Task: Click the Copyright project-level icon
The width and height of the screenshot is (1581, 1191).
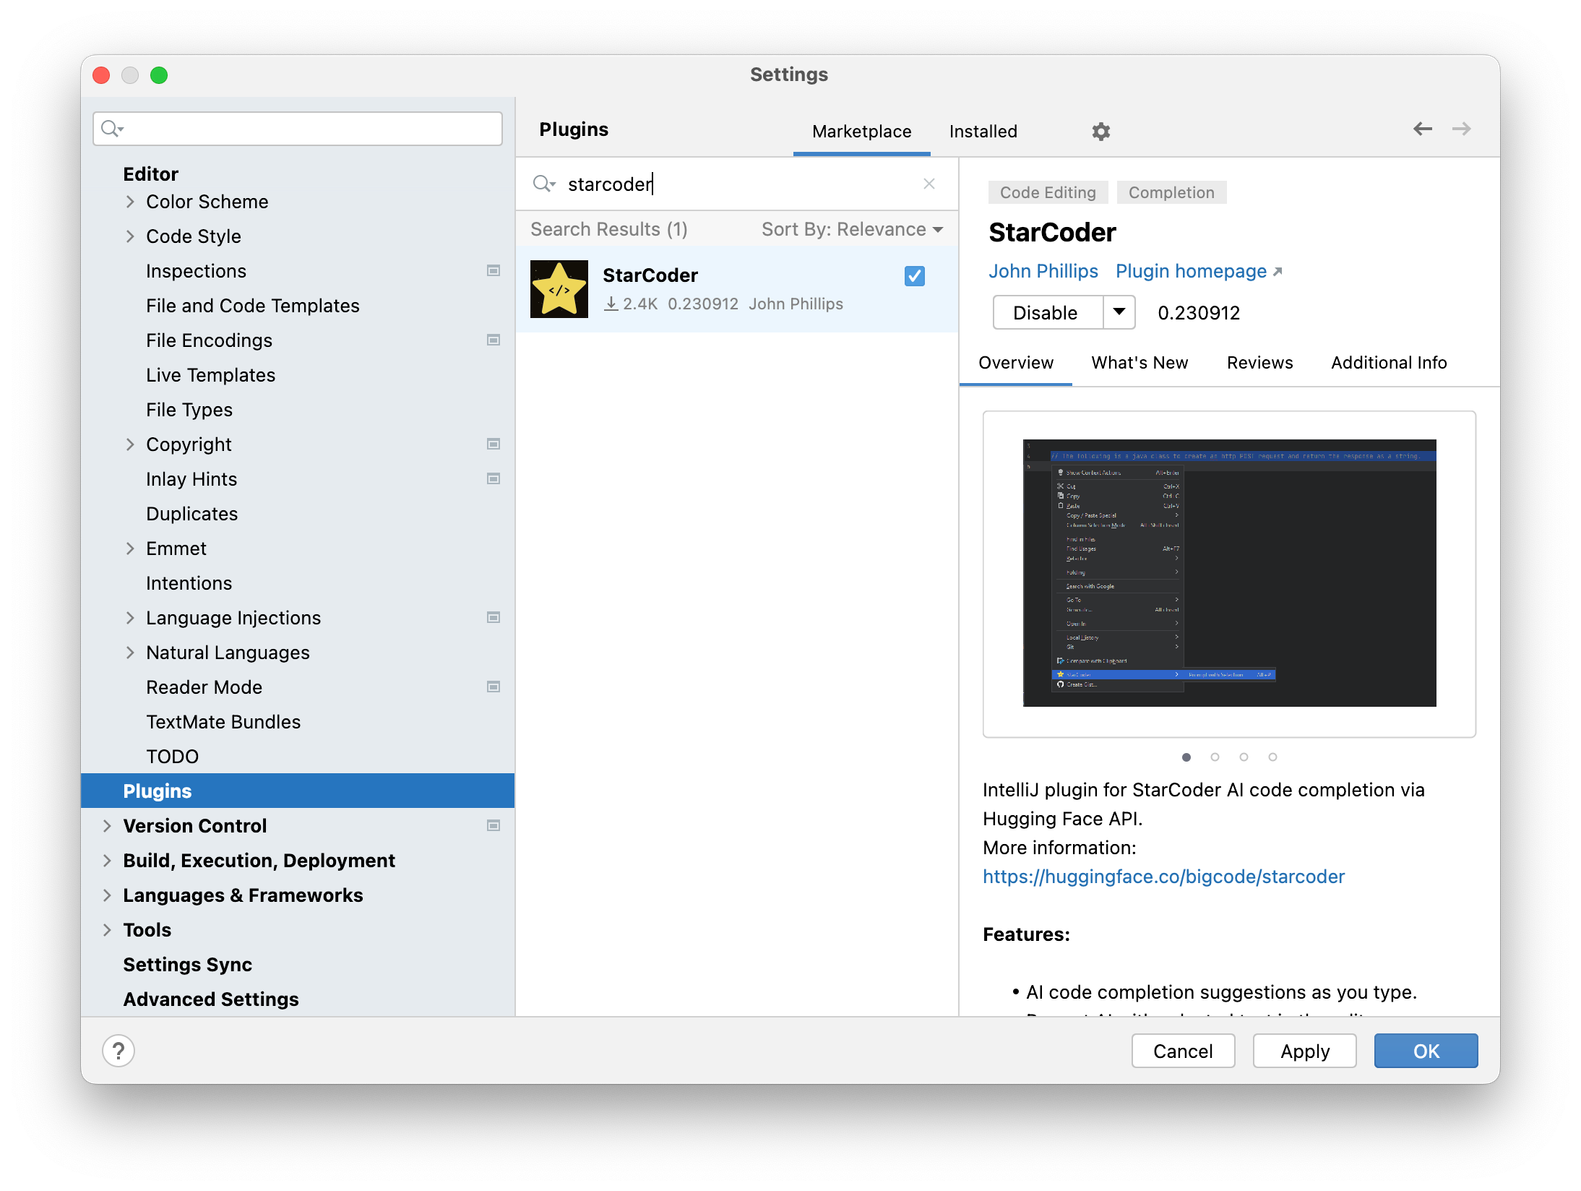Action: pyautogui.click(x=493, y=444)
